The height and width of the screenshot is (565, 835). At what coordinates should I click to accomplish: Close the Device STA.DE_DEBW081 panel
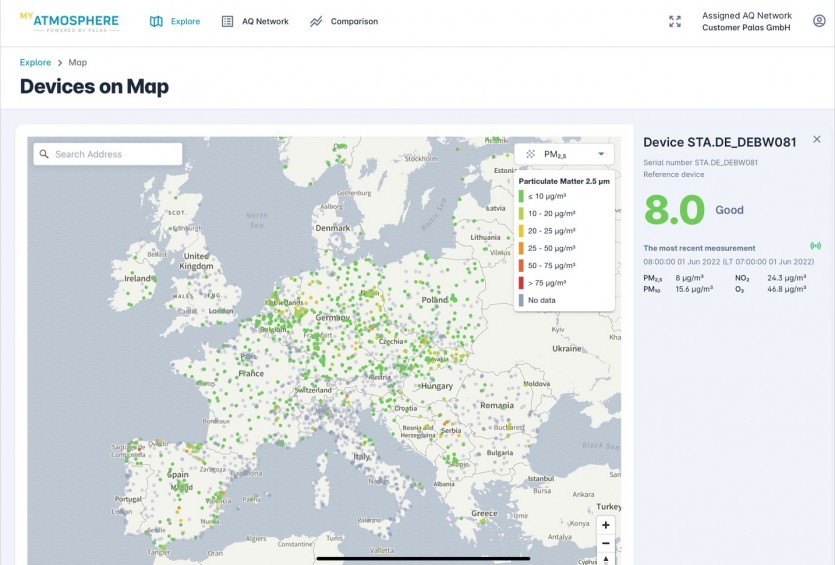tap(817, 139)
